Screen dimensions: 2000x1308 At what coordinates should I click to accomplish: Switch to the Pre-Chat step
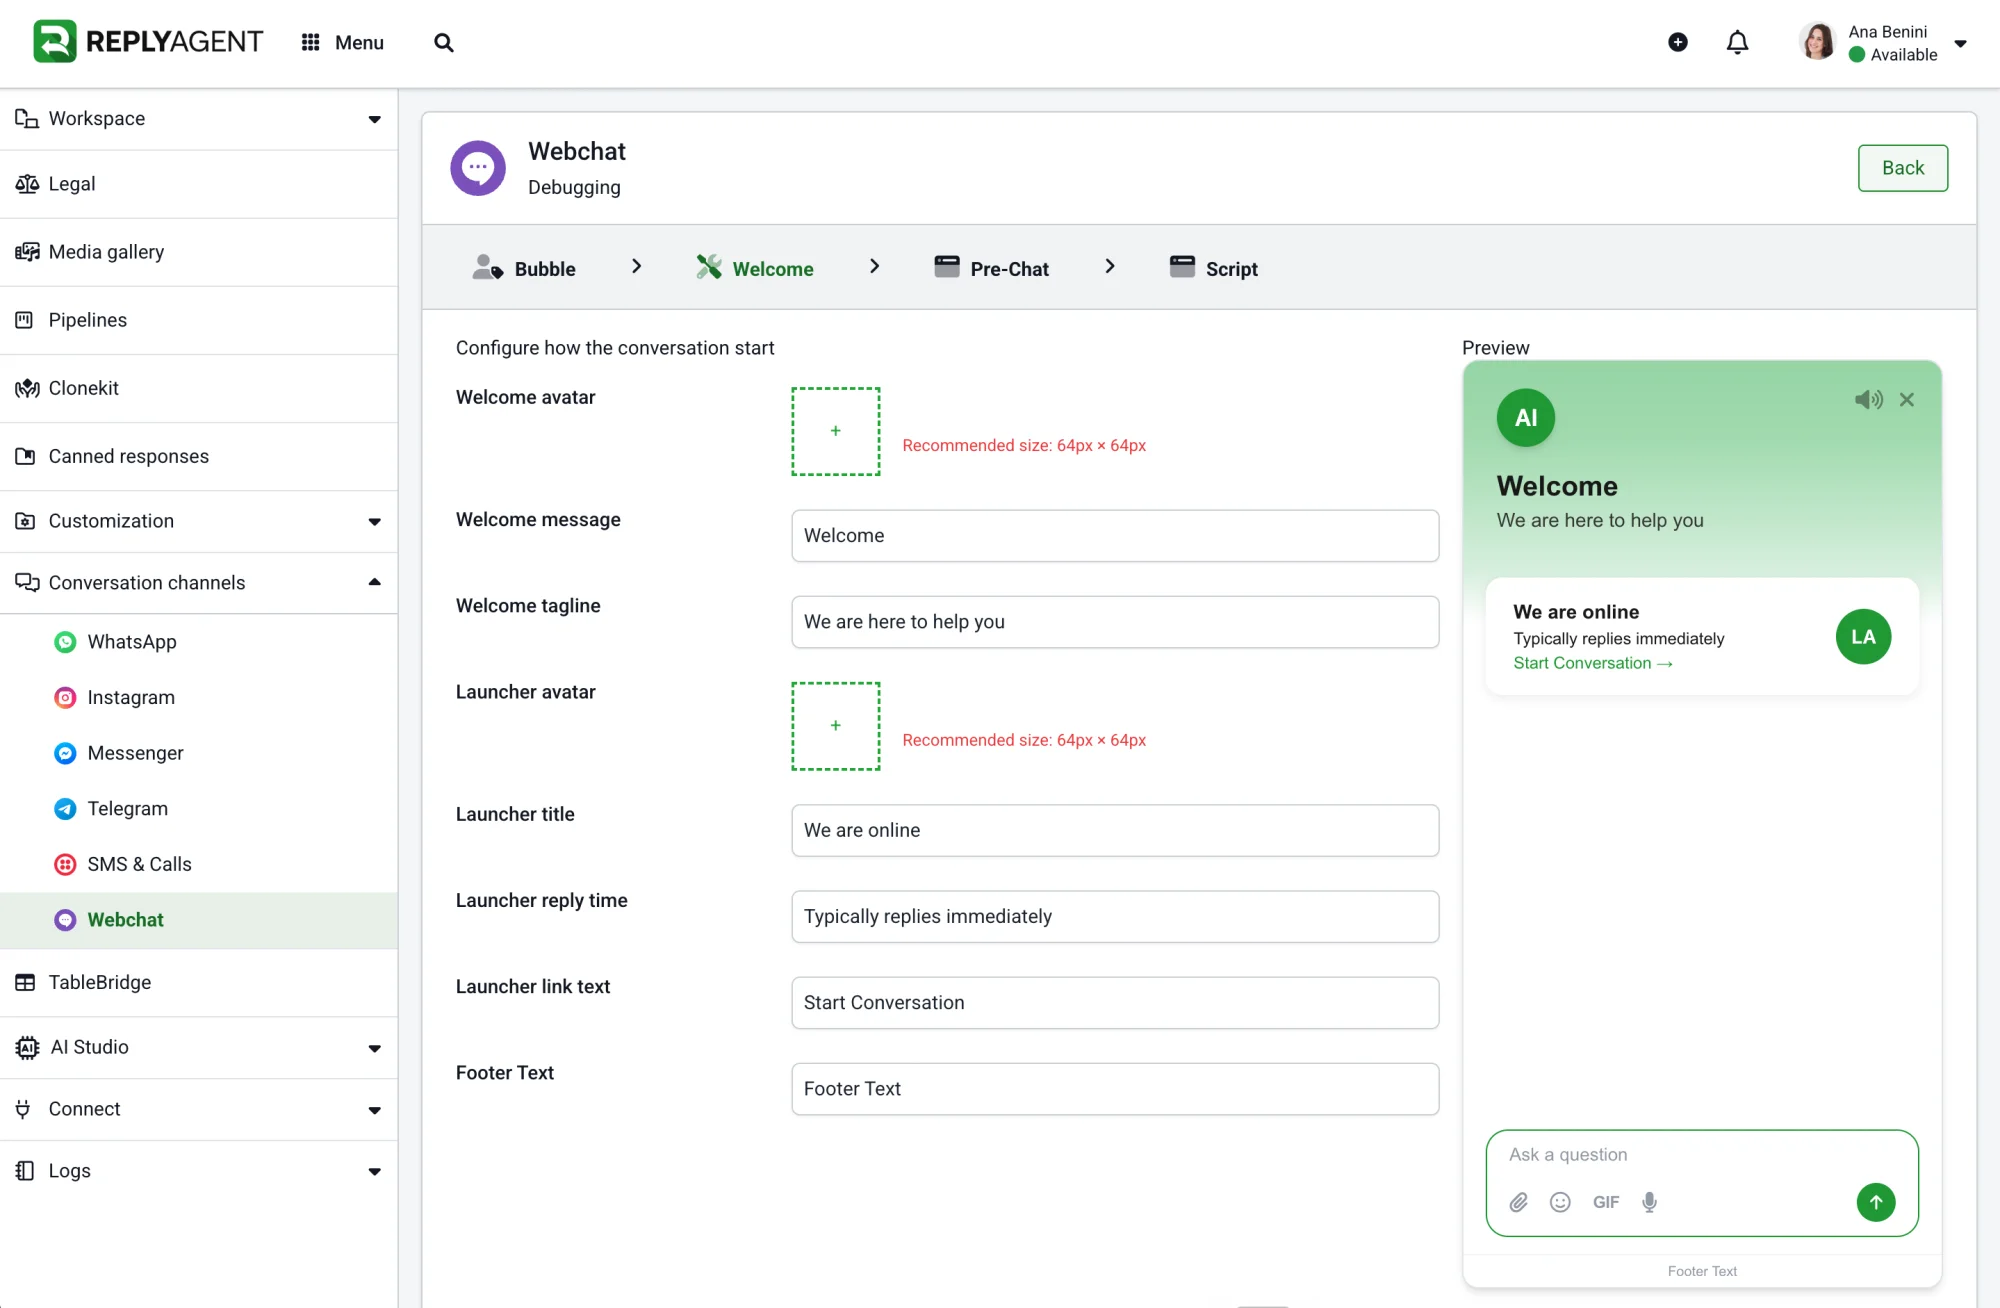click(x=991, y=268)
